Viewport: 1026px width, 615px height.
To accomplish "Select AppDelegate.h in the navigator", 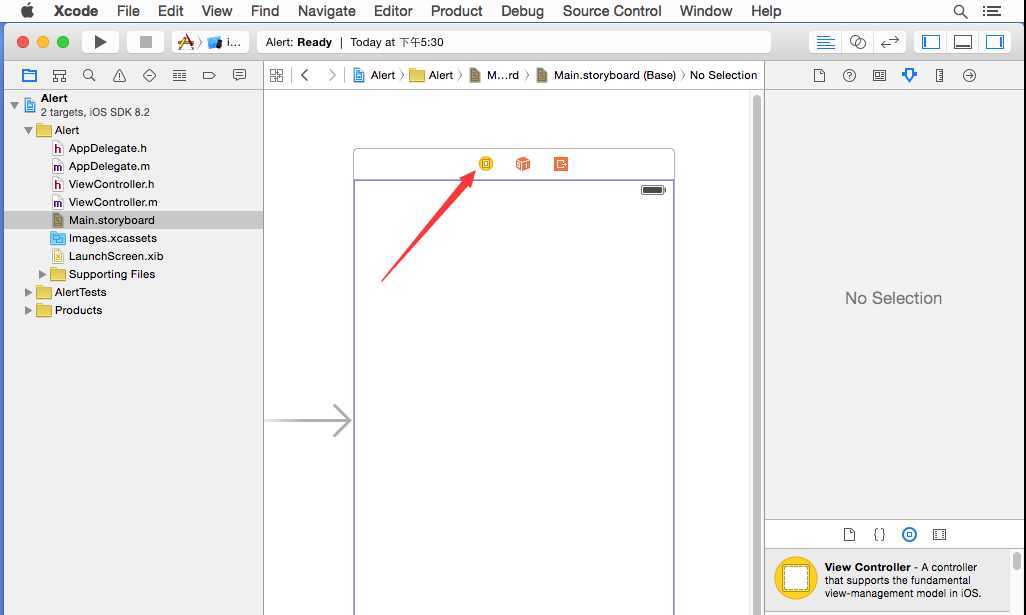I will (x=107, y=148).
